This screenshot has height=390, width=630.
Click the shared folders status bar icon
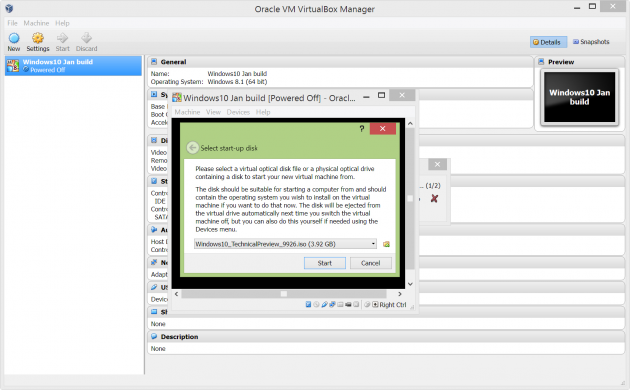340,304
